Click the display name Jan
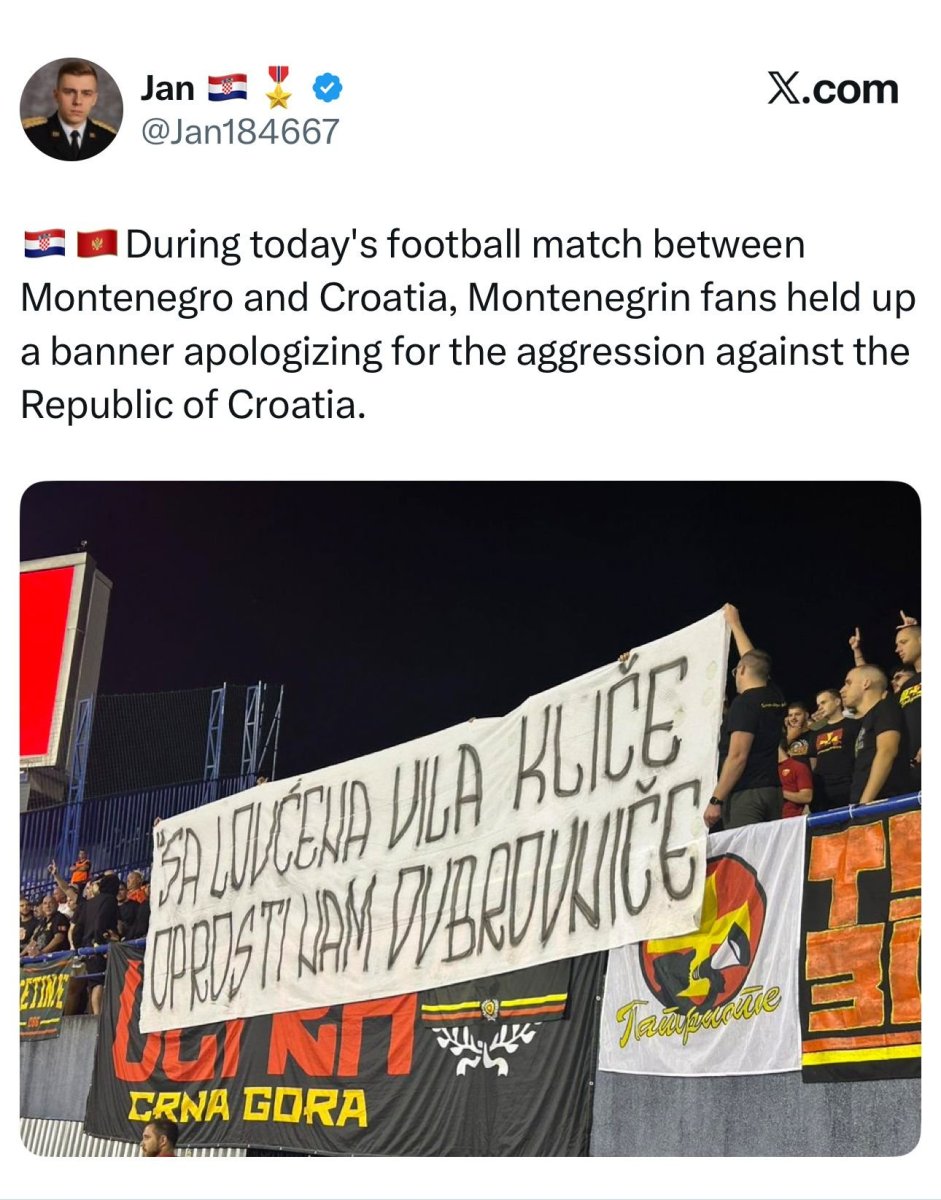This screenshot has height=1200, width=941. coord(166,88)
